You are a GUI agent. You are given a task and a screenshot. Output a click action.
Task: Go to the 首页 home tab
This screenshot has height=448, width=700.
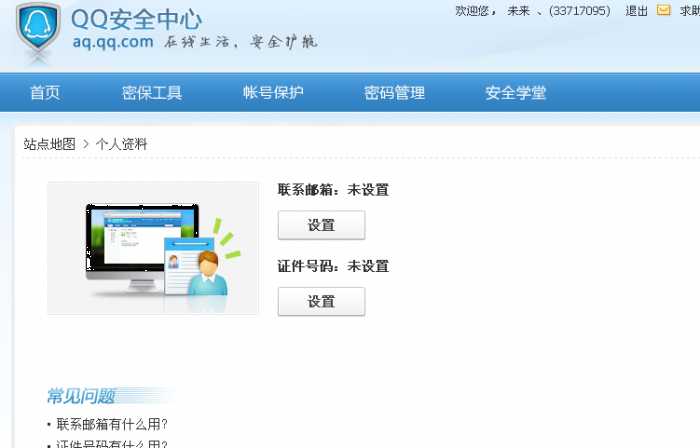click(45, 93)
